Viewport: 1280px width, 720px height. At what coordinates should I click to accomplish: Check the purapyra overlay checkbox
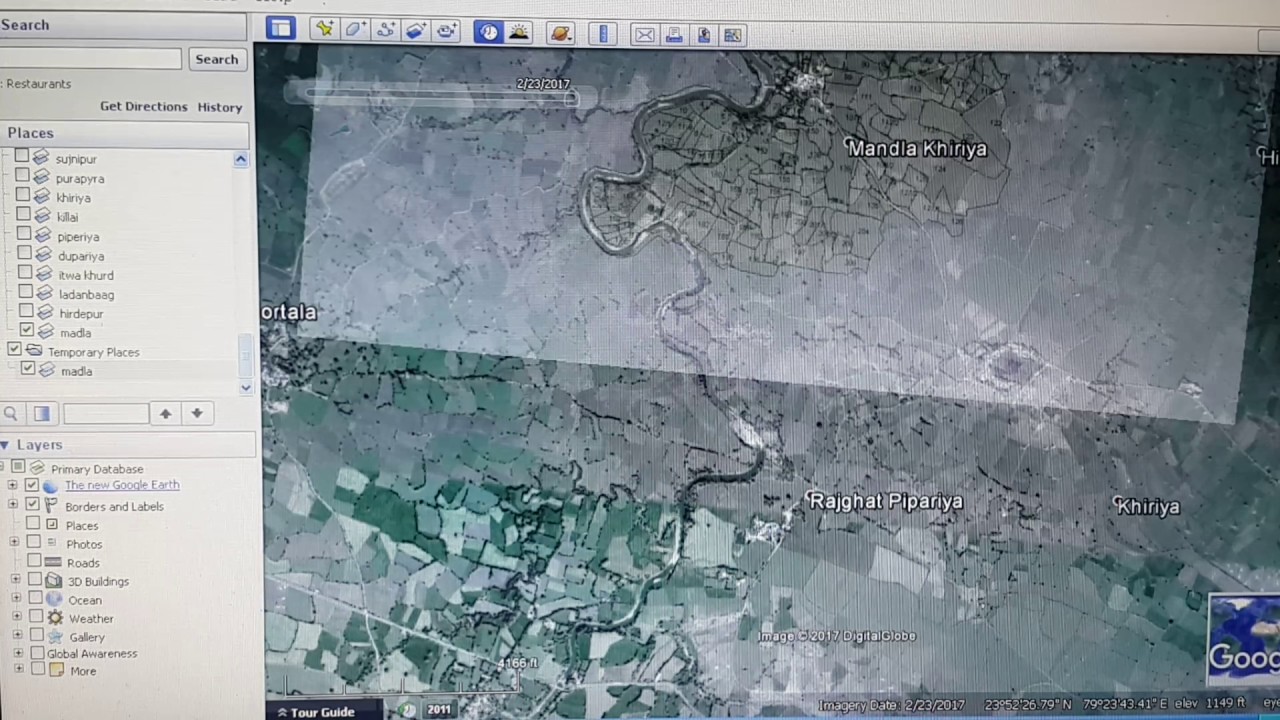pyautogui.click(x=22, y=176)
